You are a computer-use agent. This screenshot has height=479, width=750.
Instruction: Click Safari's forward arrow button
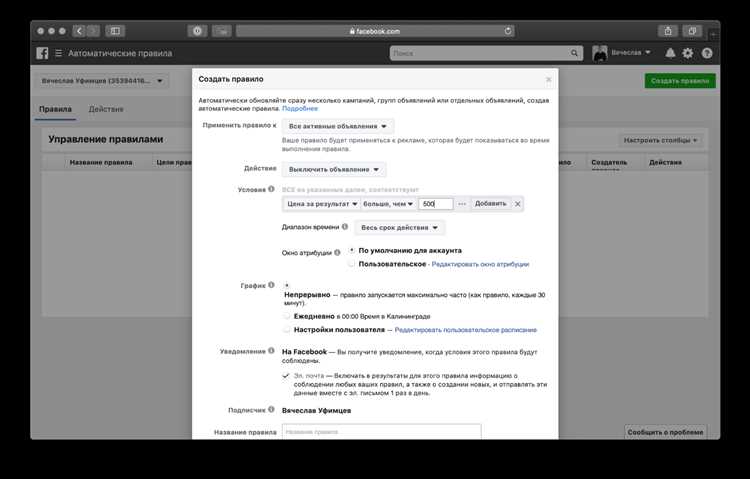click(x=93, y=31)
